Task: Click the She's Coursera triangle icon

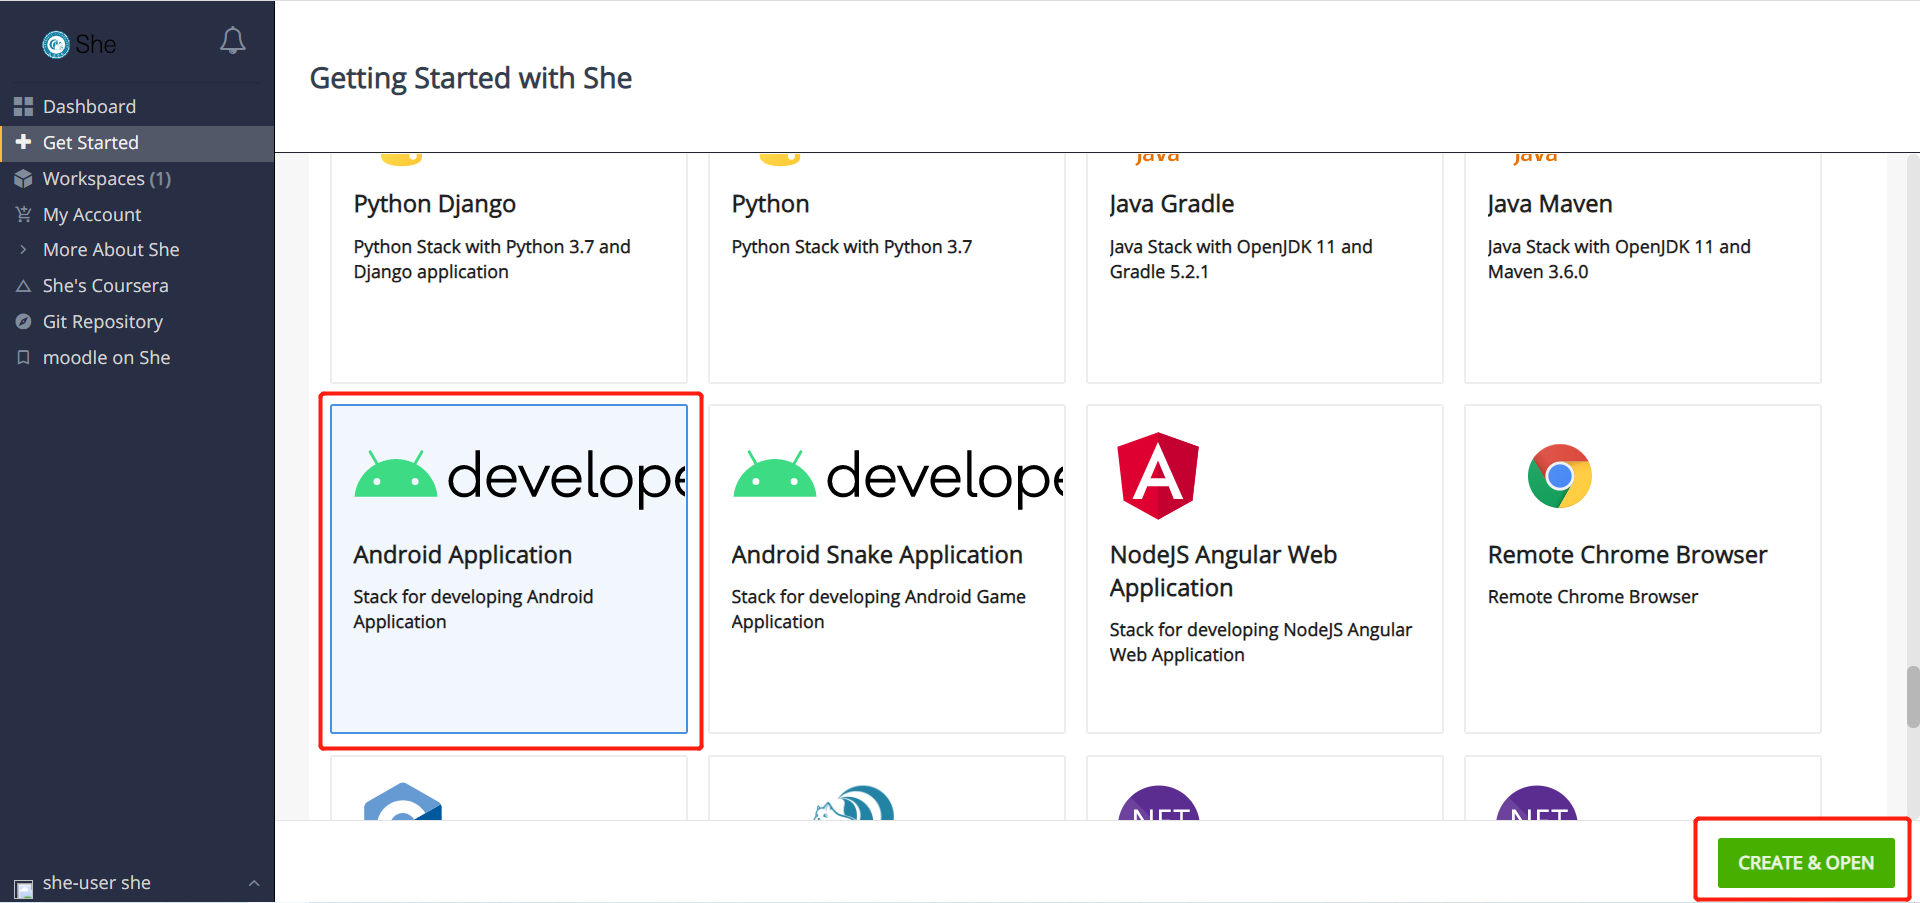Action: coord(23,286)
